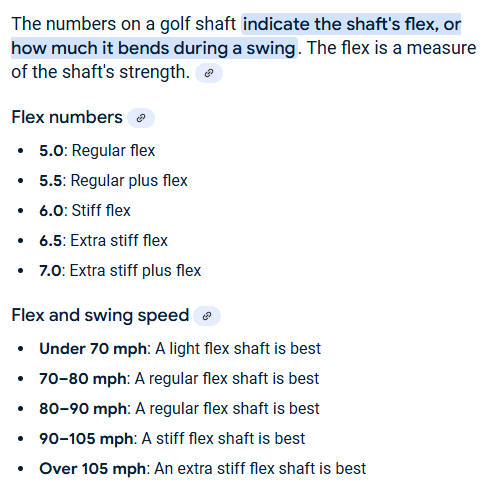Image resolution: width=488 pixels, height=489 pixels.
Task: Select the "Flex and swing speed" heading
Action: [100, 315]
